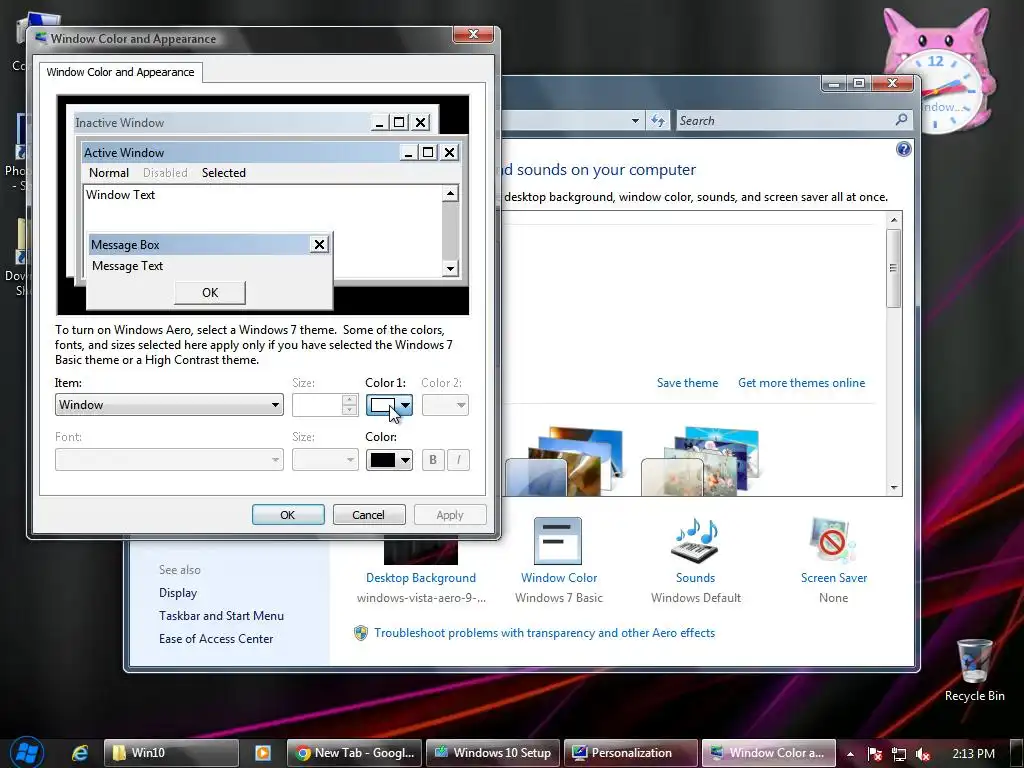Click the Window Color a... taskbar button
The height and width of the screenshot is (768, 1024).
coord(769,753)
